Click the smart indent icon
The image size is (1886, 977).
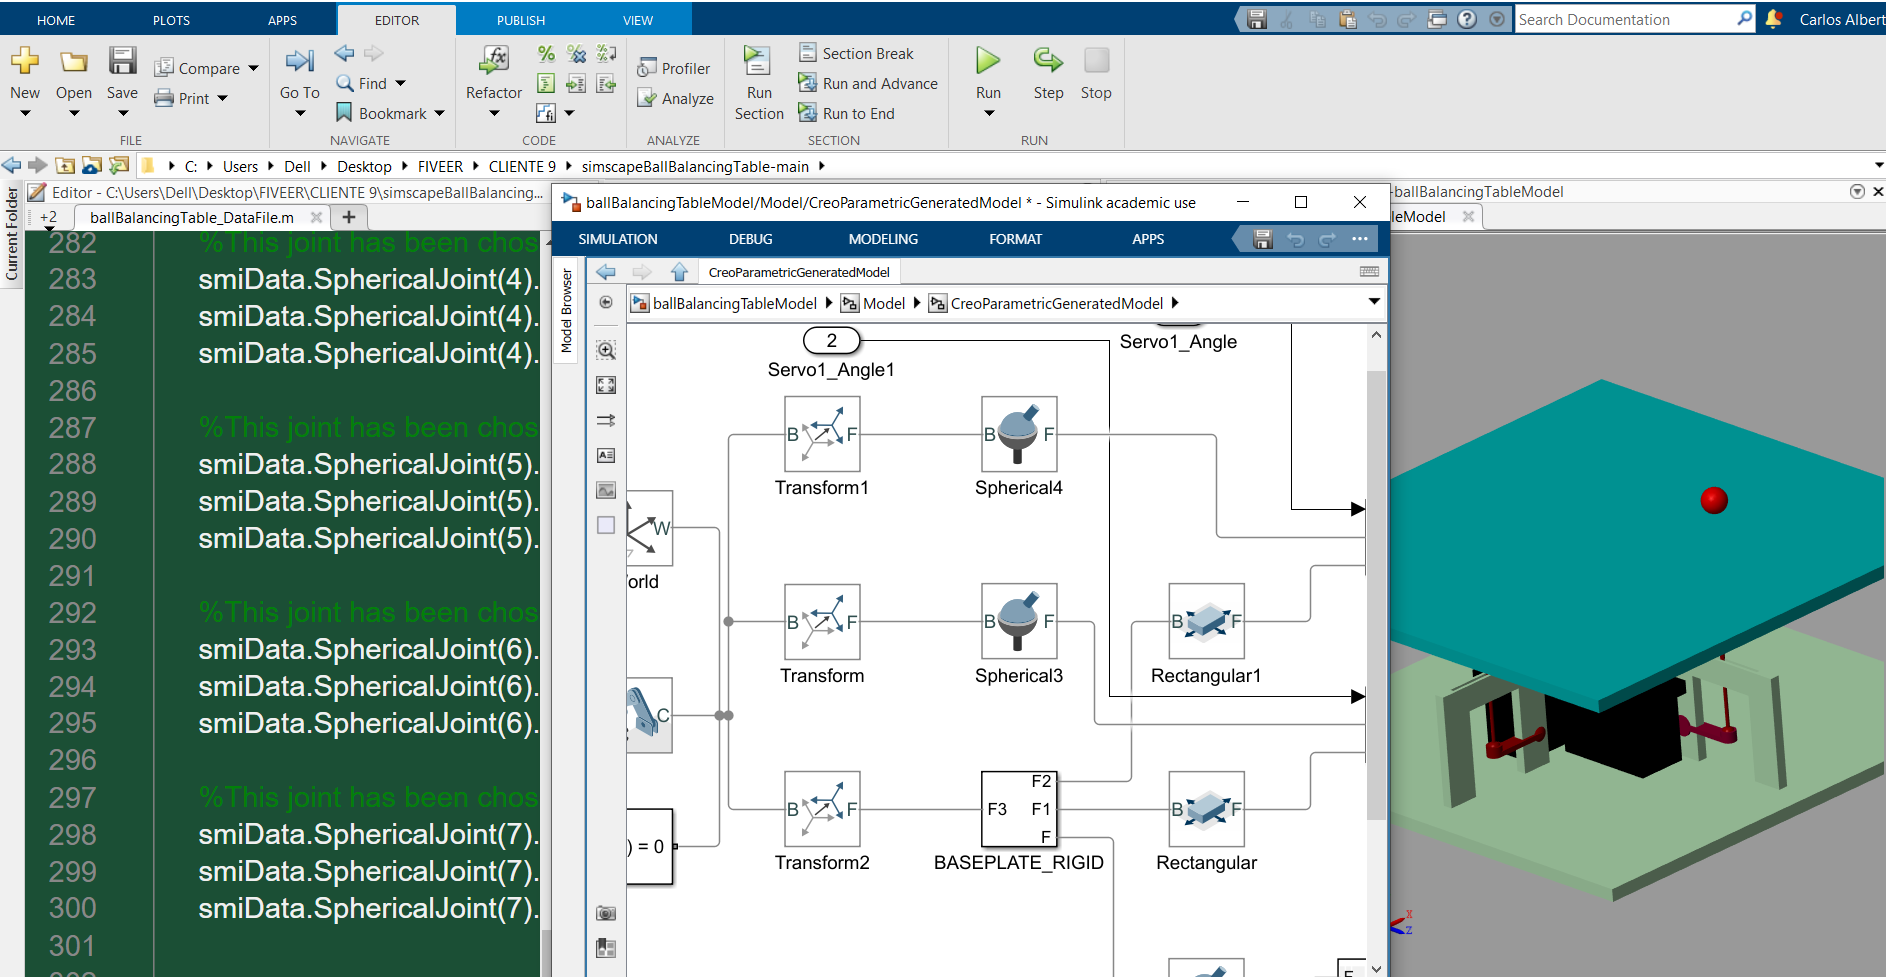(546, 84)
